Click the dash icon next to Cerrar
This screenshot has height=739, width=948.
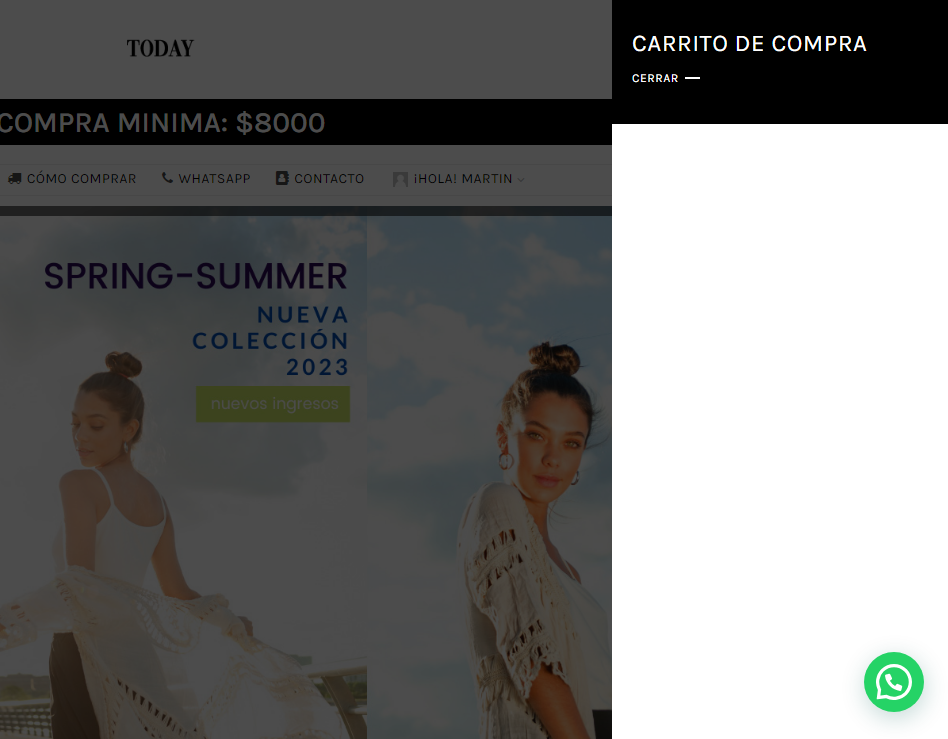click(x=692, y=78)
